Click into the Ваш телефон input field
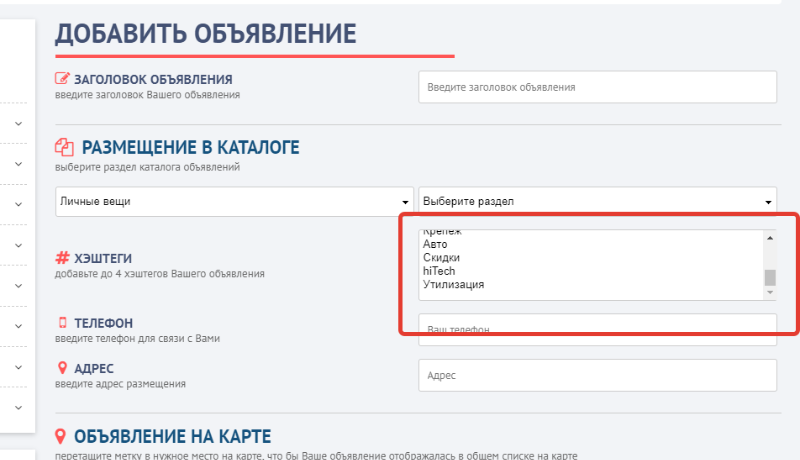The image size is (800, 460). (x=597, y=330)
